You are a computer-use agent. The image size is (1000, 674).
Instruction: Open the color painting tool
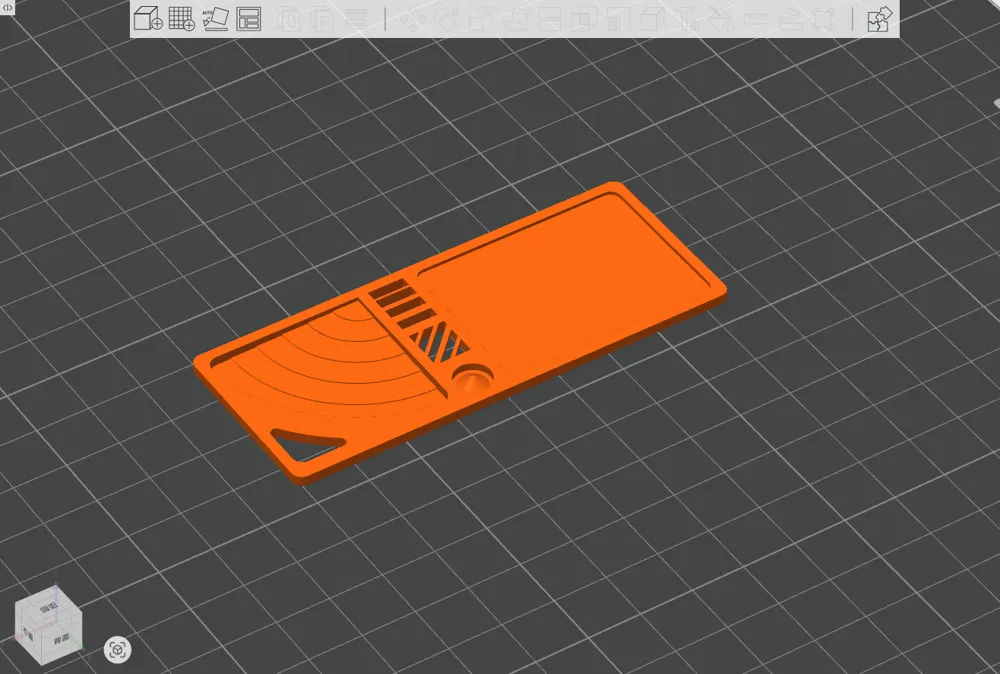(717, 20)
